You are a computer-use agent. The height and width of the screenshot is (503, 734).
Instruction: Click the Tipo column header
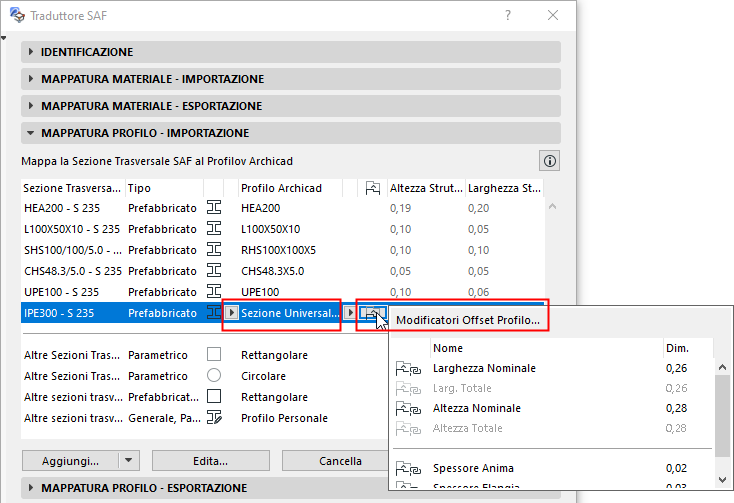coord(164,188)
